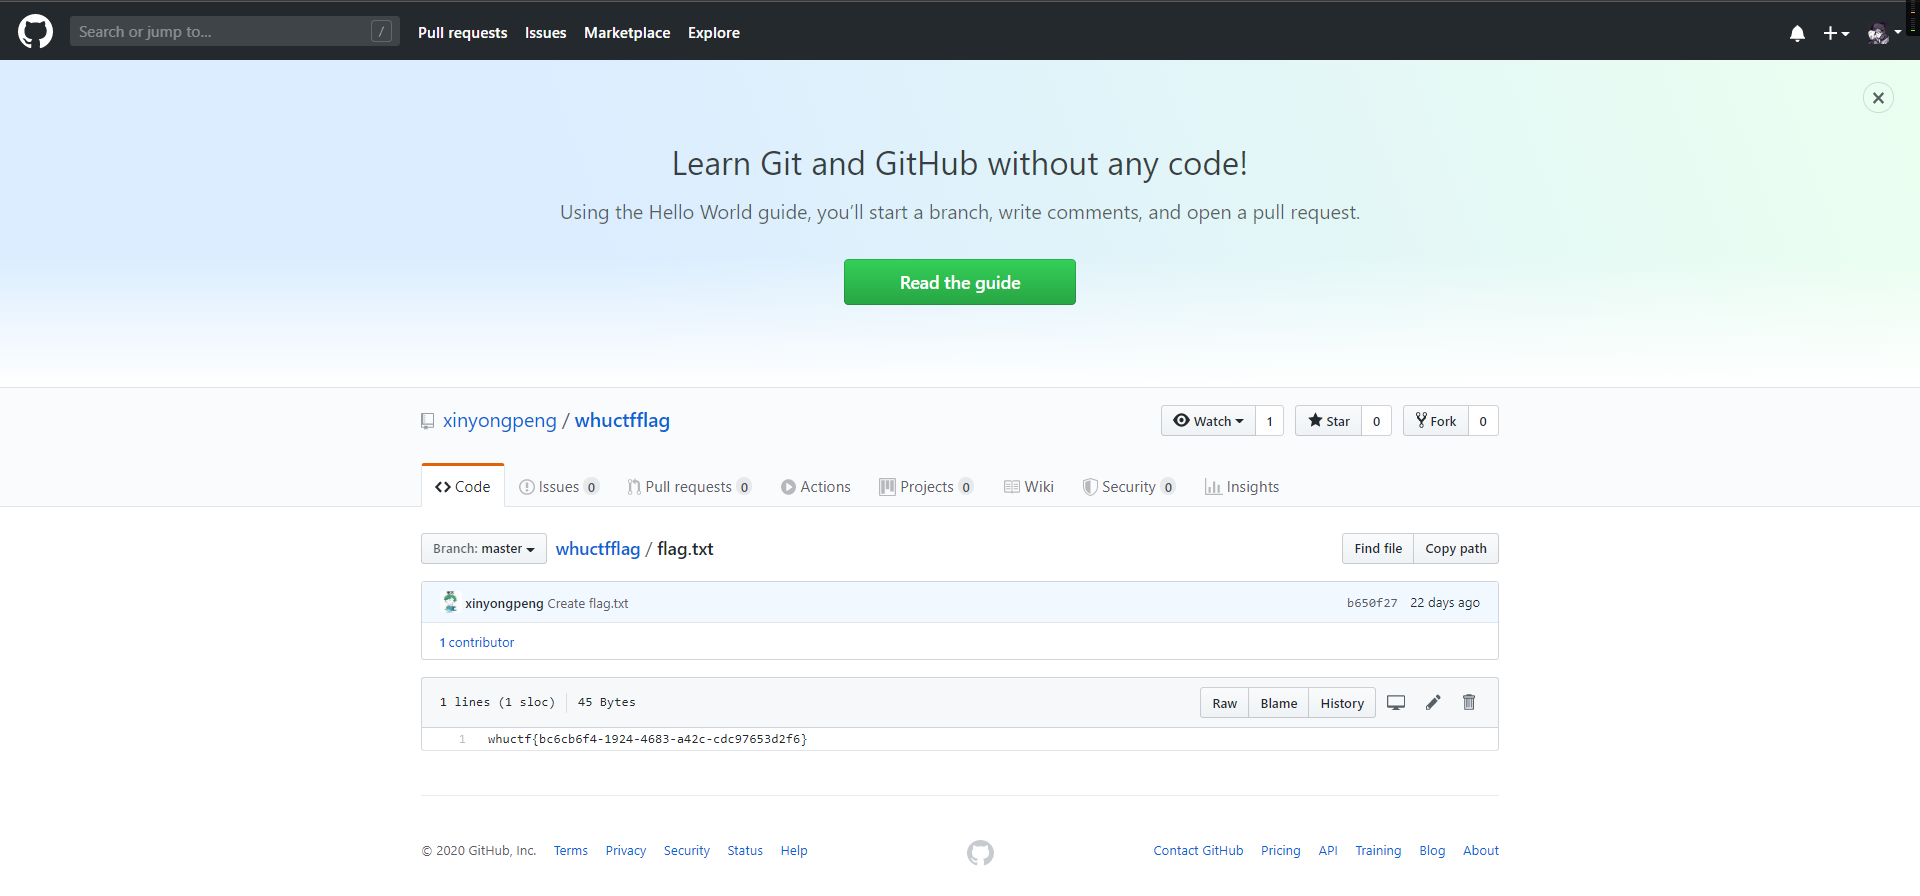Open the Status footer link
1920x896 pixels.
(x=745, y=851)
